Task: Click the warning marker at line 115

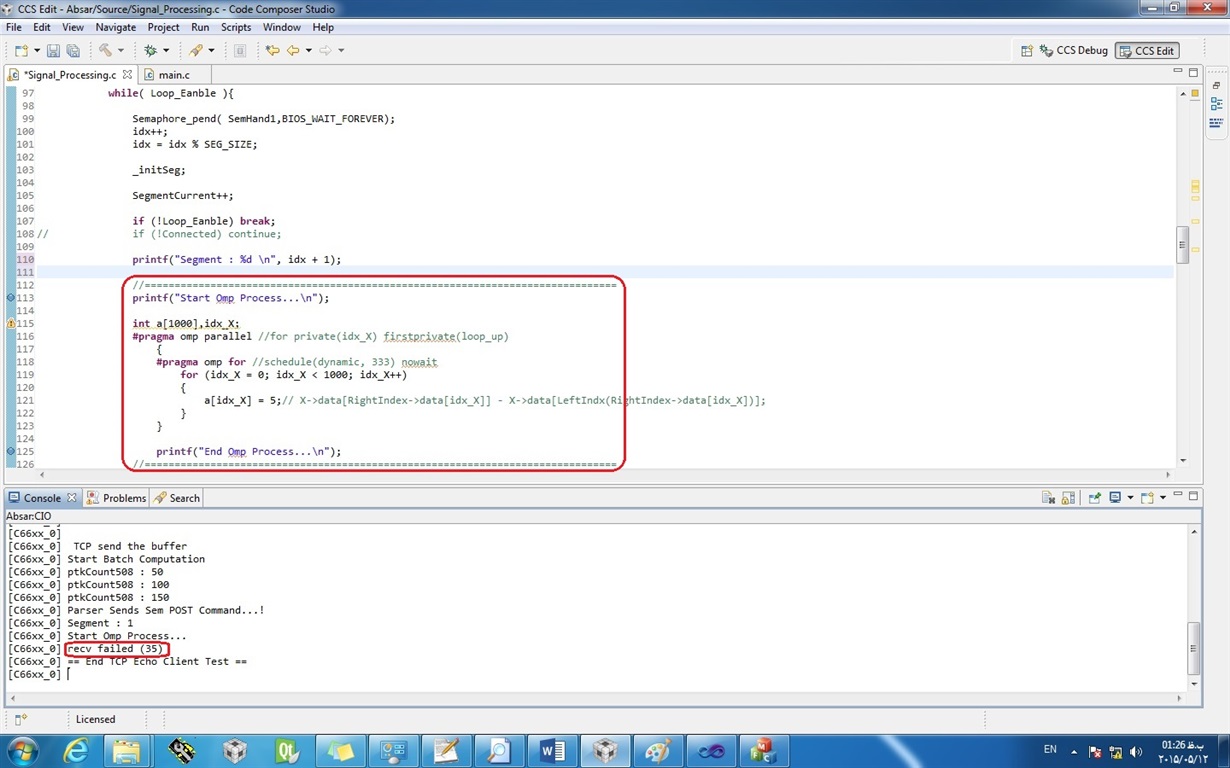Action: (11, 324)
